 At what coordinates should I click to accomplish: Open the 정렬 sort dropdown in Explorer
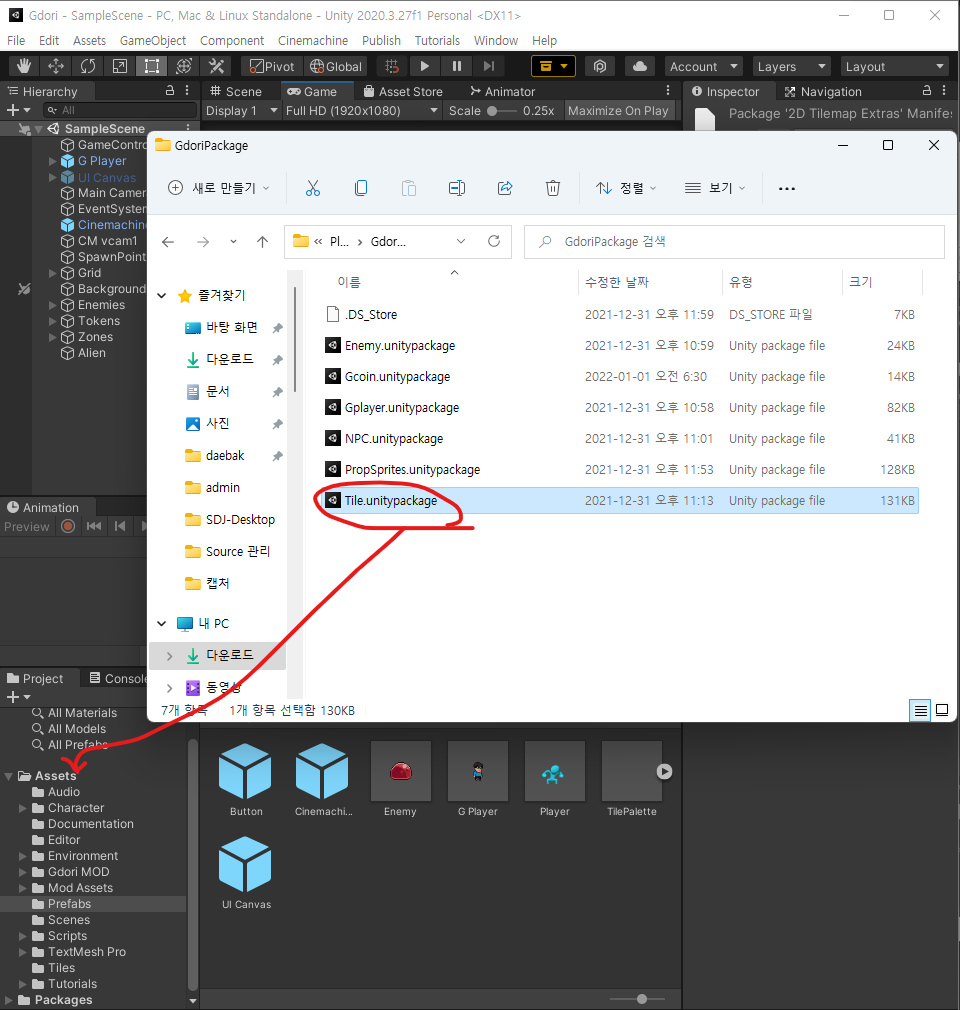pyautogui.click(x=626, y=188)
